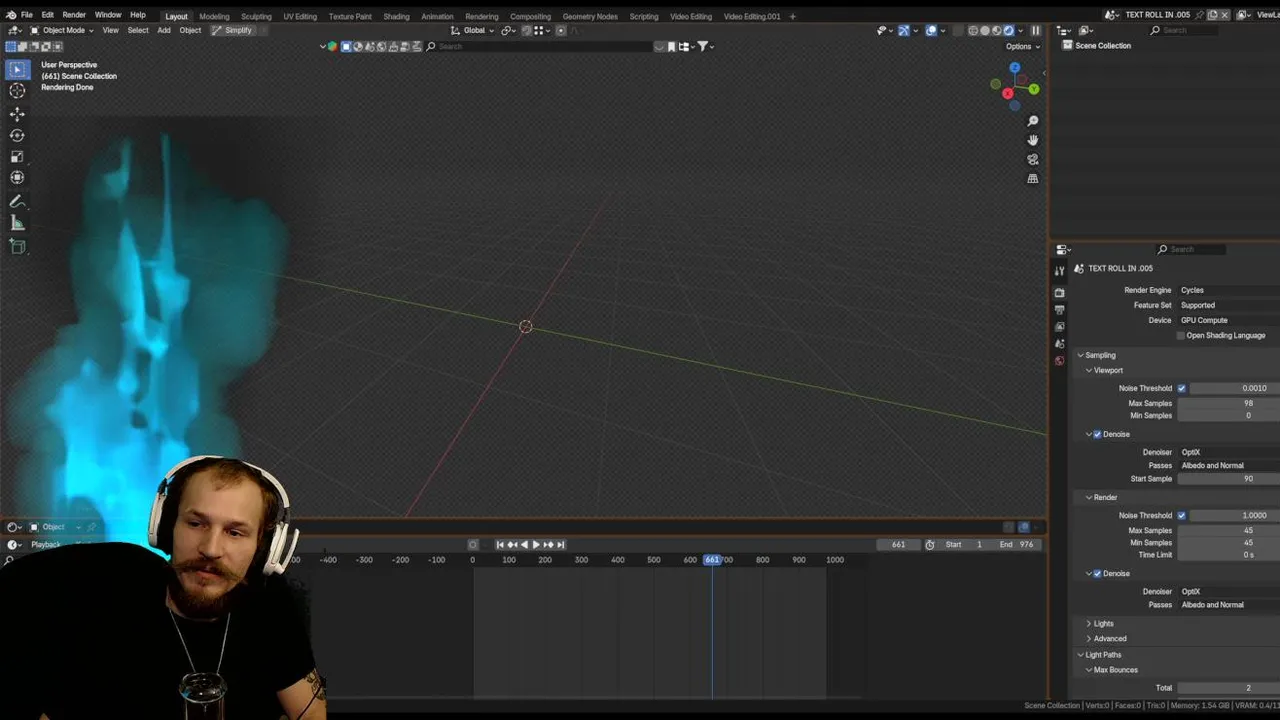Open Feature Set Supported dropdown
Screen dimensions: 1280x720
point(1228,305)
